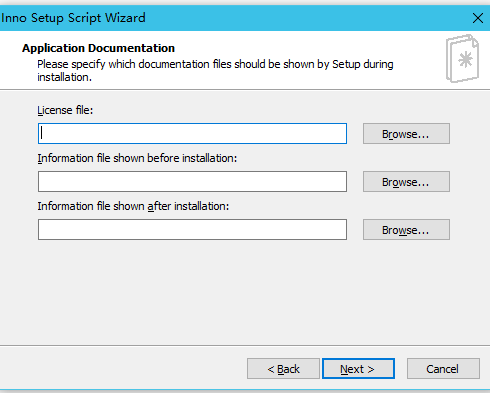This screenshot has height=393, width=490.
Task: Click the "License file:" label
Action: coord(65,110)
